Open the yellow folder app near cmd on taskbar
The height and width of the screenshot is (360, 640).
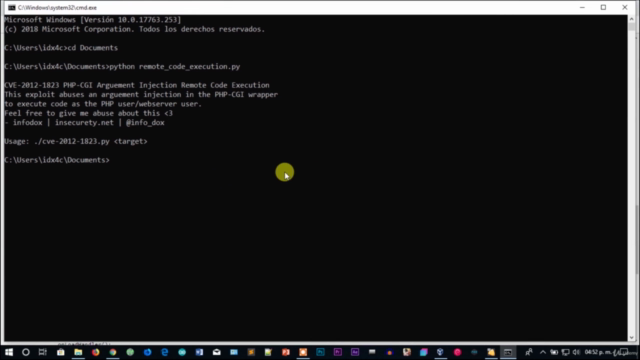pos(491,352)
